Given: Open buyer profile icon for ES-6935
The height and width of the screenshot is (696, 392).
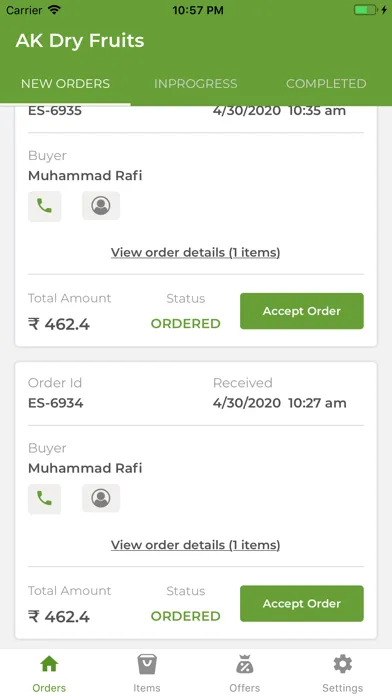Looking at the screenshot, I should [101, 206].
